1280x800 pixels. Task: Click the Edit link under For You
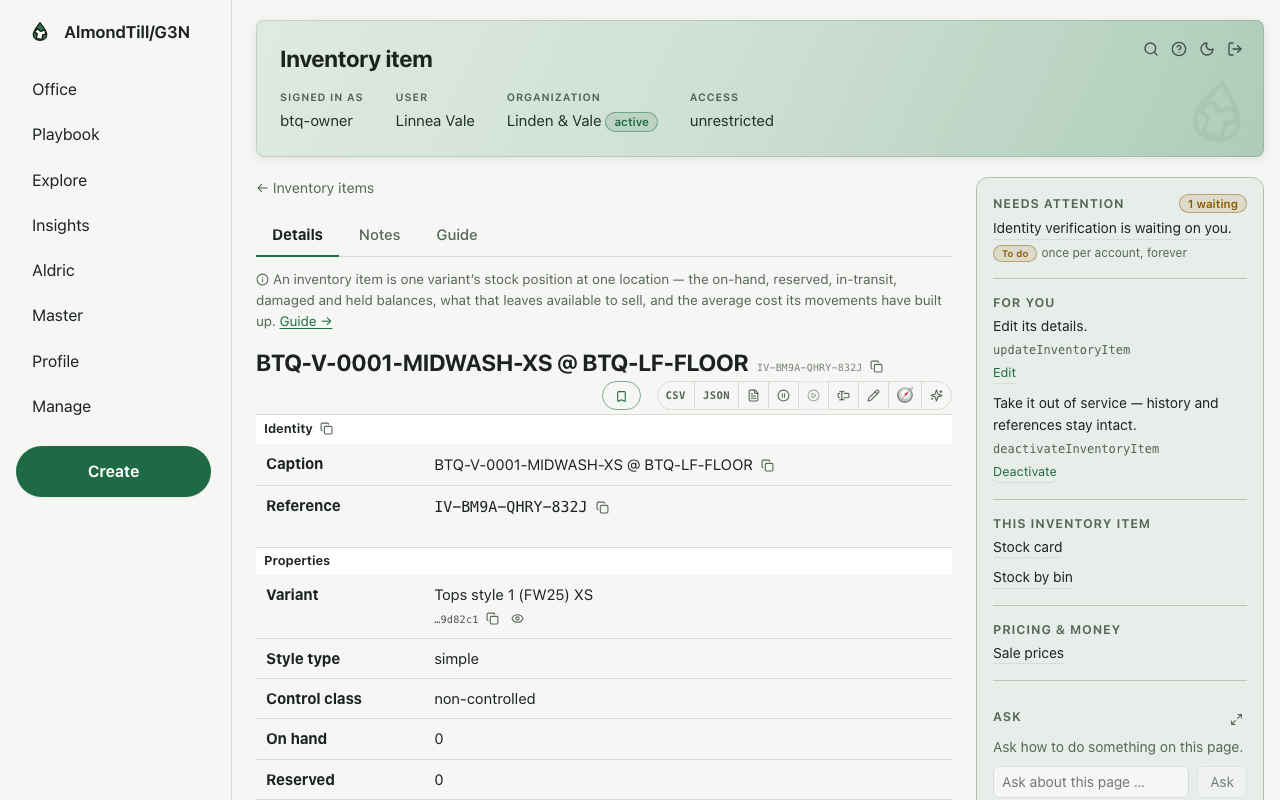tap(1004, 373)
